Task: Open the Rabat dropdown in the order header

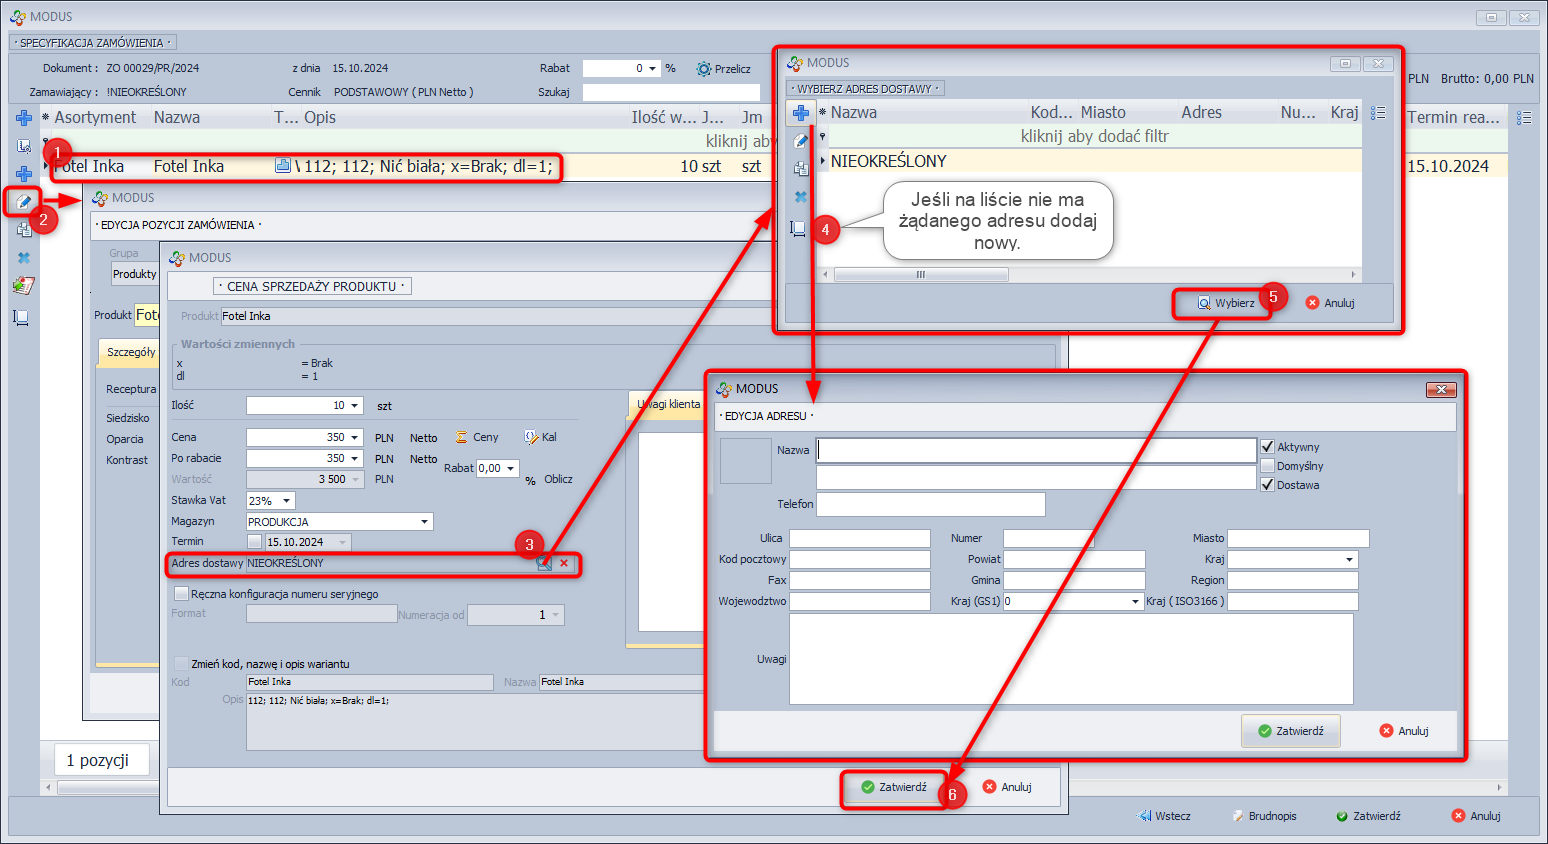Action: pos(653,69)
